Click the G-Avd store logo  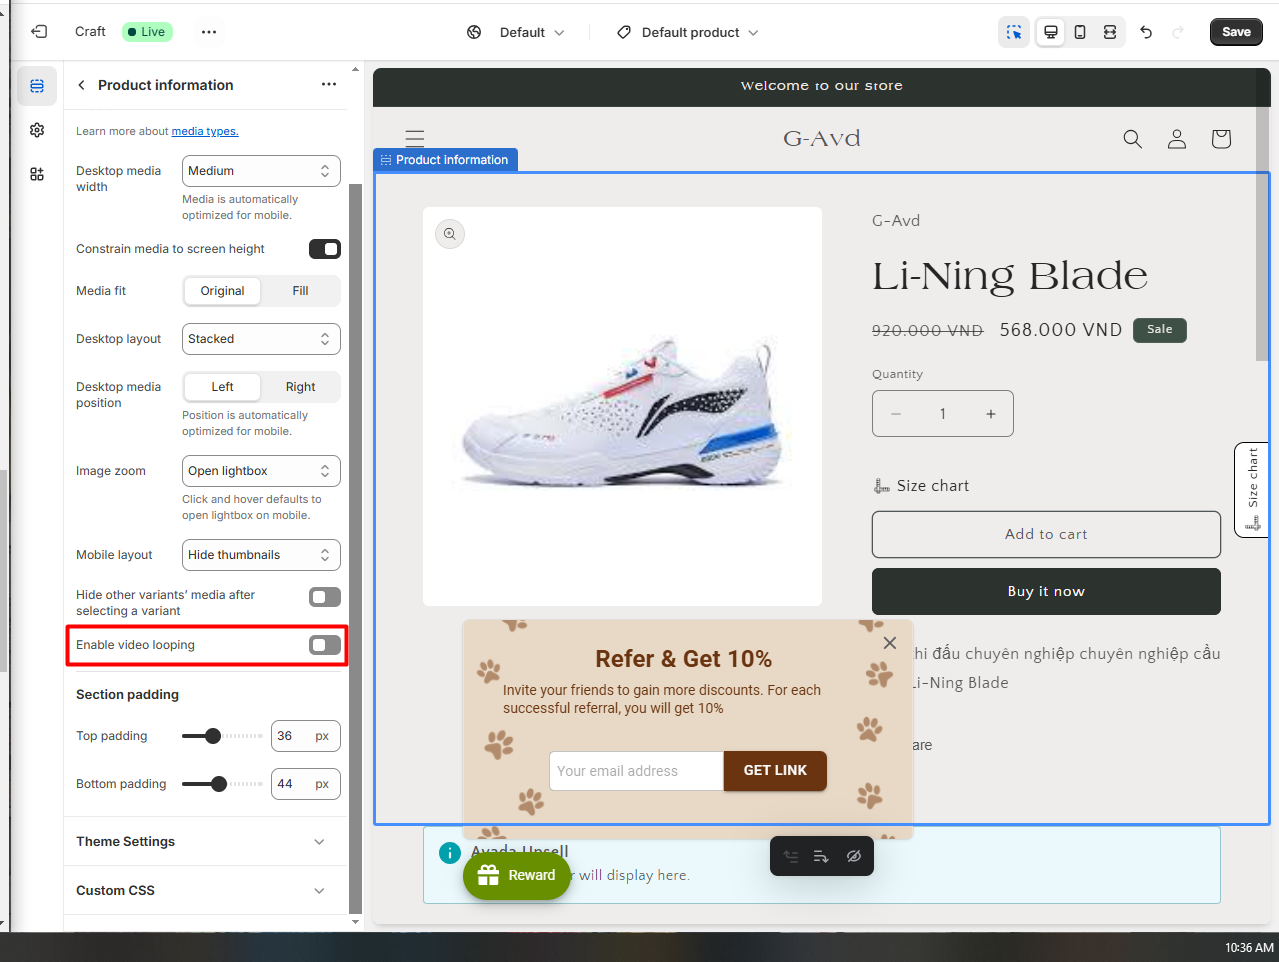822,138
